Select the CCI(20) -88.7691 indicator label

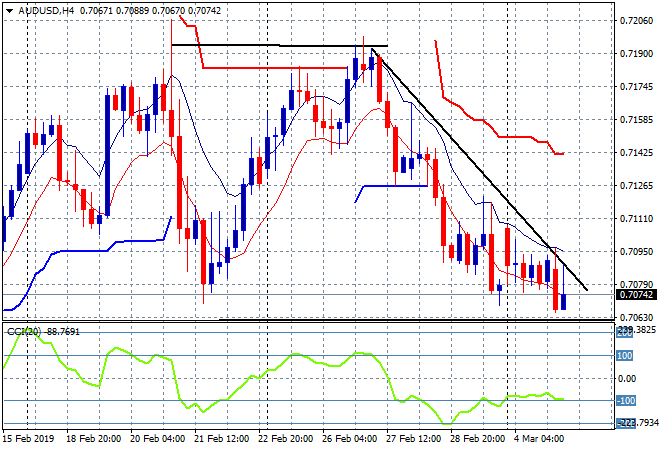click(x=44, y=332)
